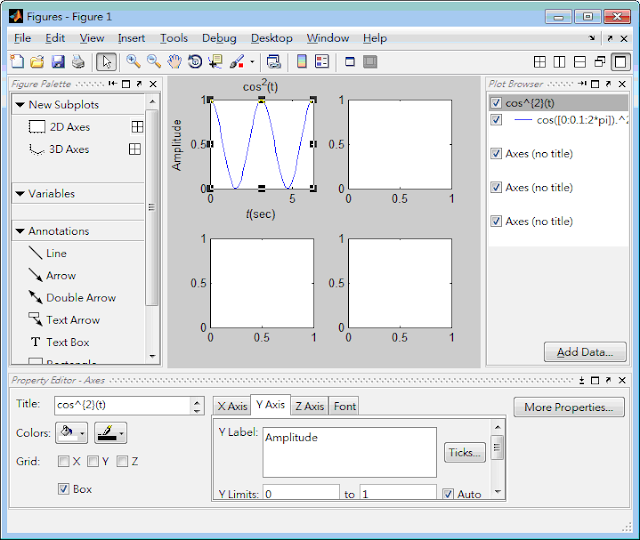Tile figures top and bottom
640x540 pixels.
click(x=580, y=62)
